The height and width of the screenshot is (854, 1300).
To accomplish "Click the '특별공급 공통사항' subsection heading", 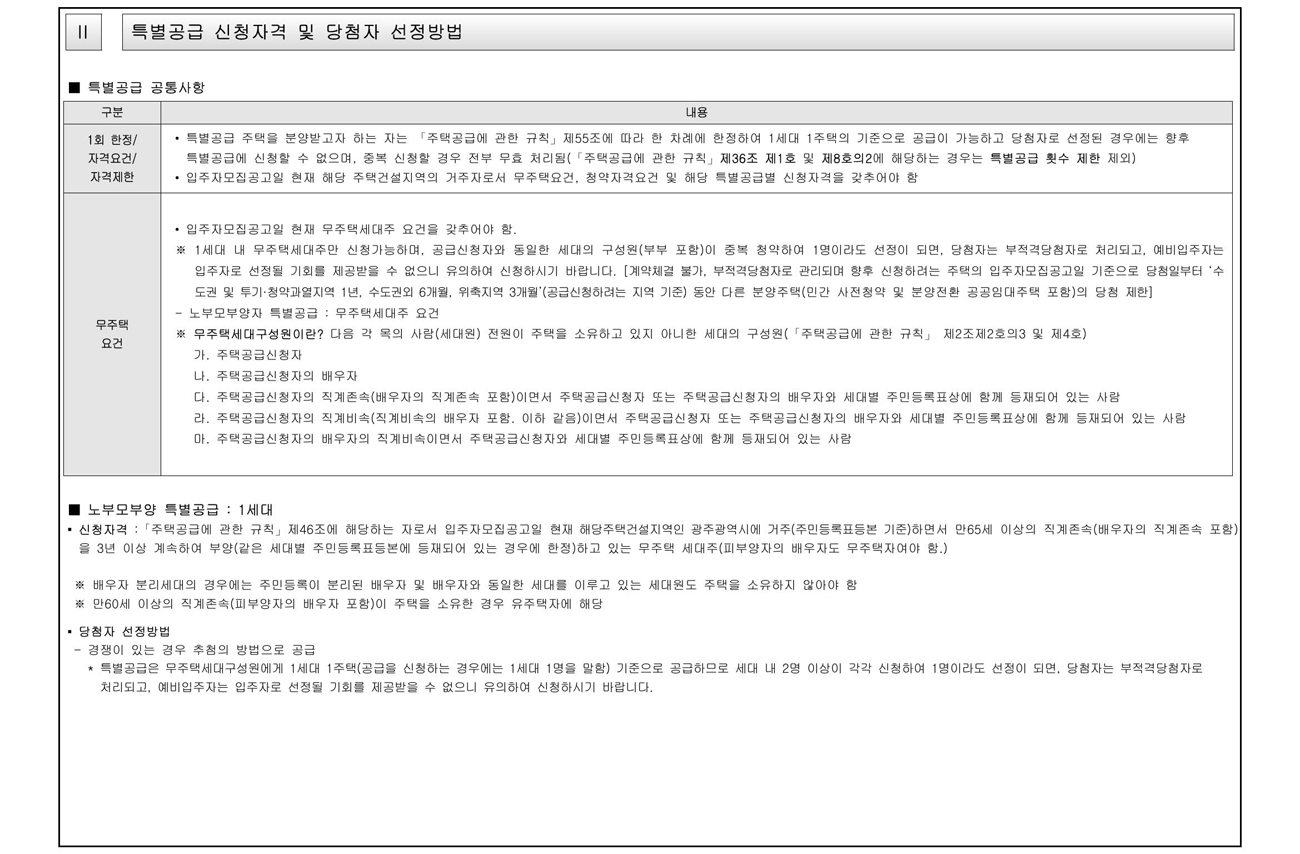I will point(136,89).
